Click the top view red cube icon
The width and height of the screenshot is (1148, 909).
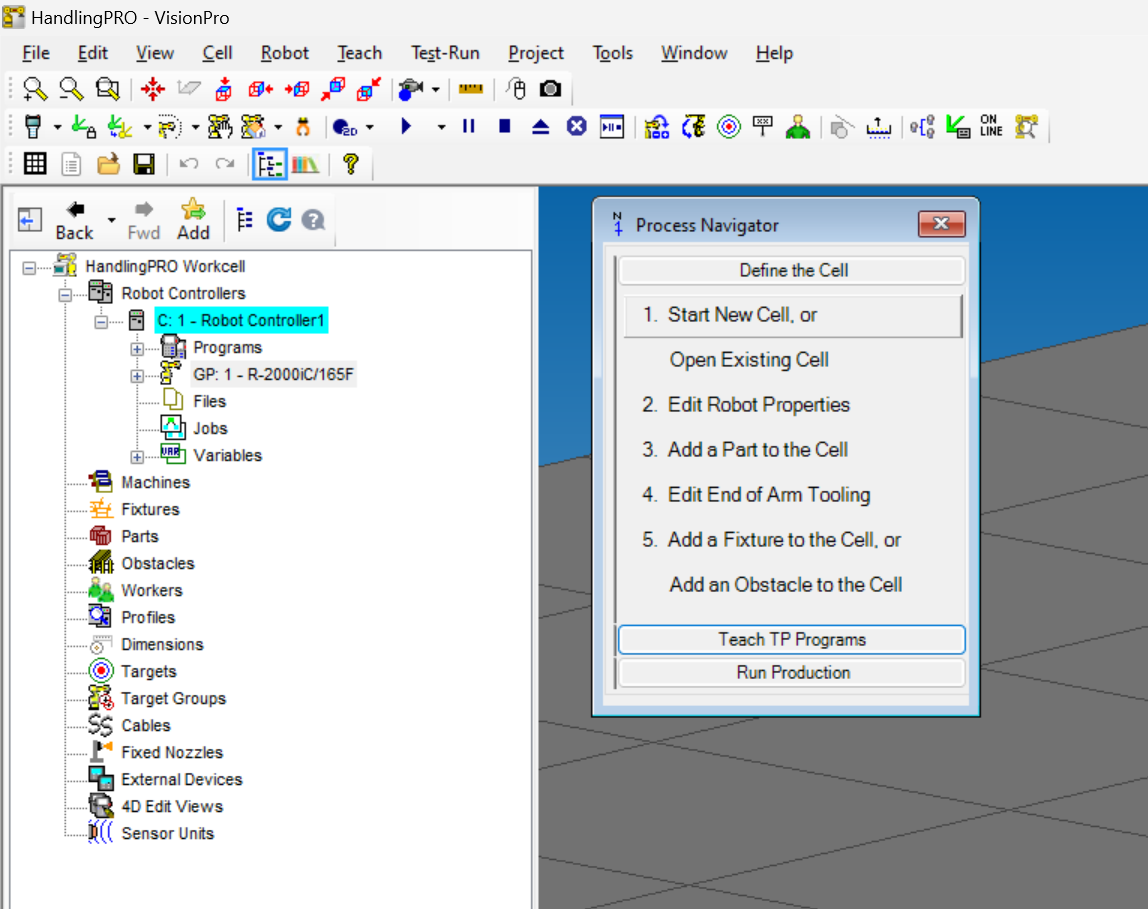[x=224, y=89]
